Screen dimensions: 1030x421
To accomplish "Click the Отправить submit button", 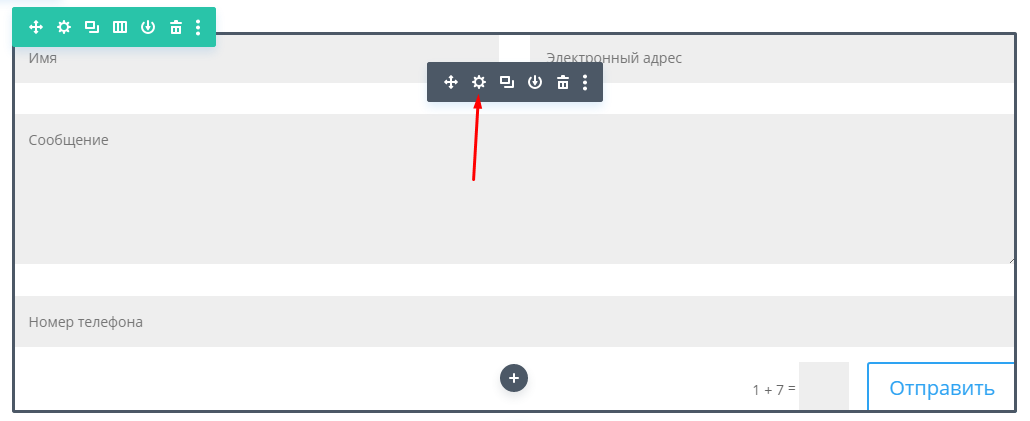I will [x=941, y=388].
